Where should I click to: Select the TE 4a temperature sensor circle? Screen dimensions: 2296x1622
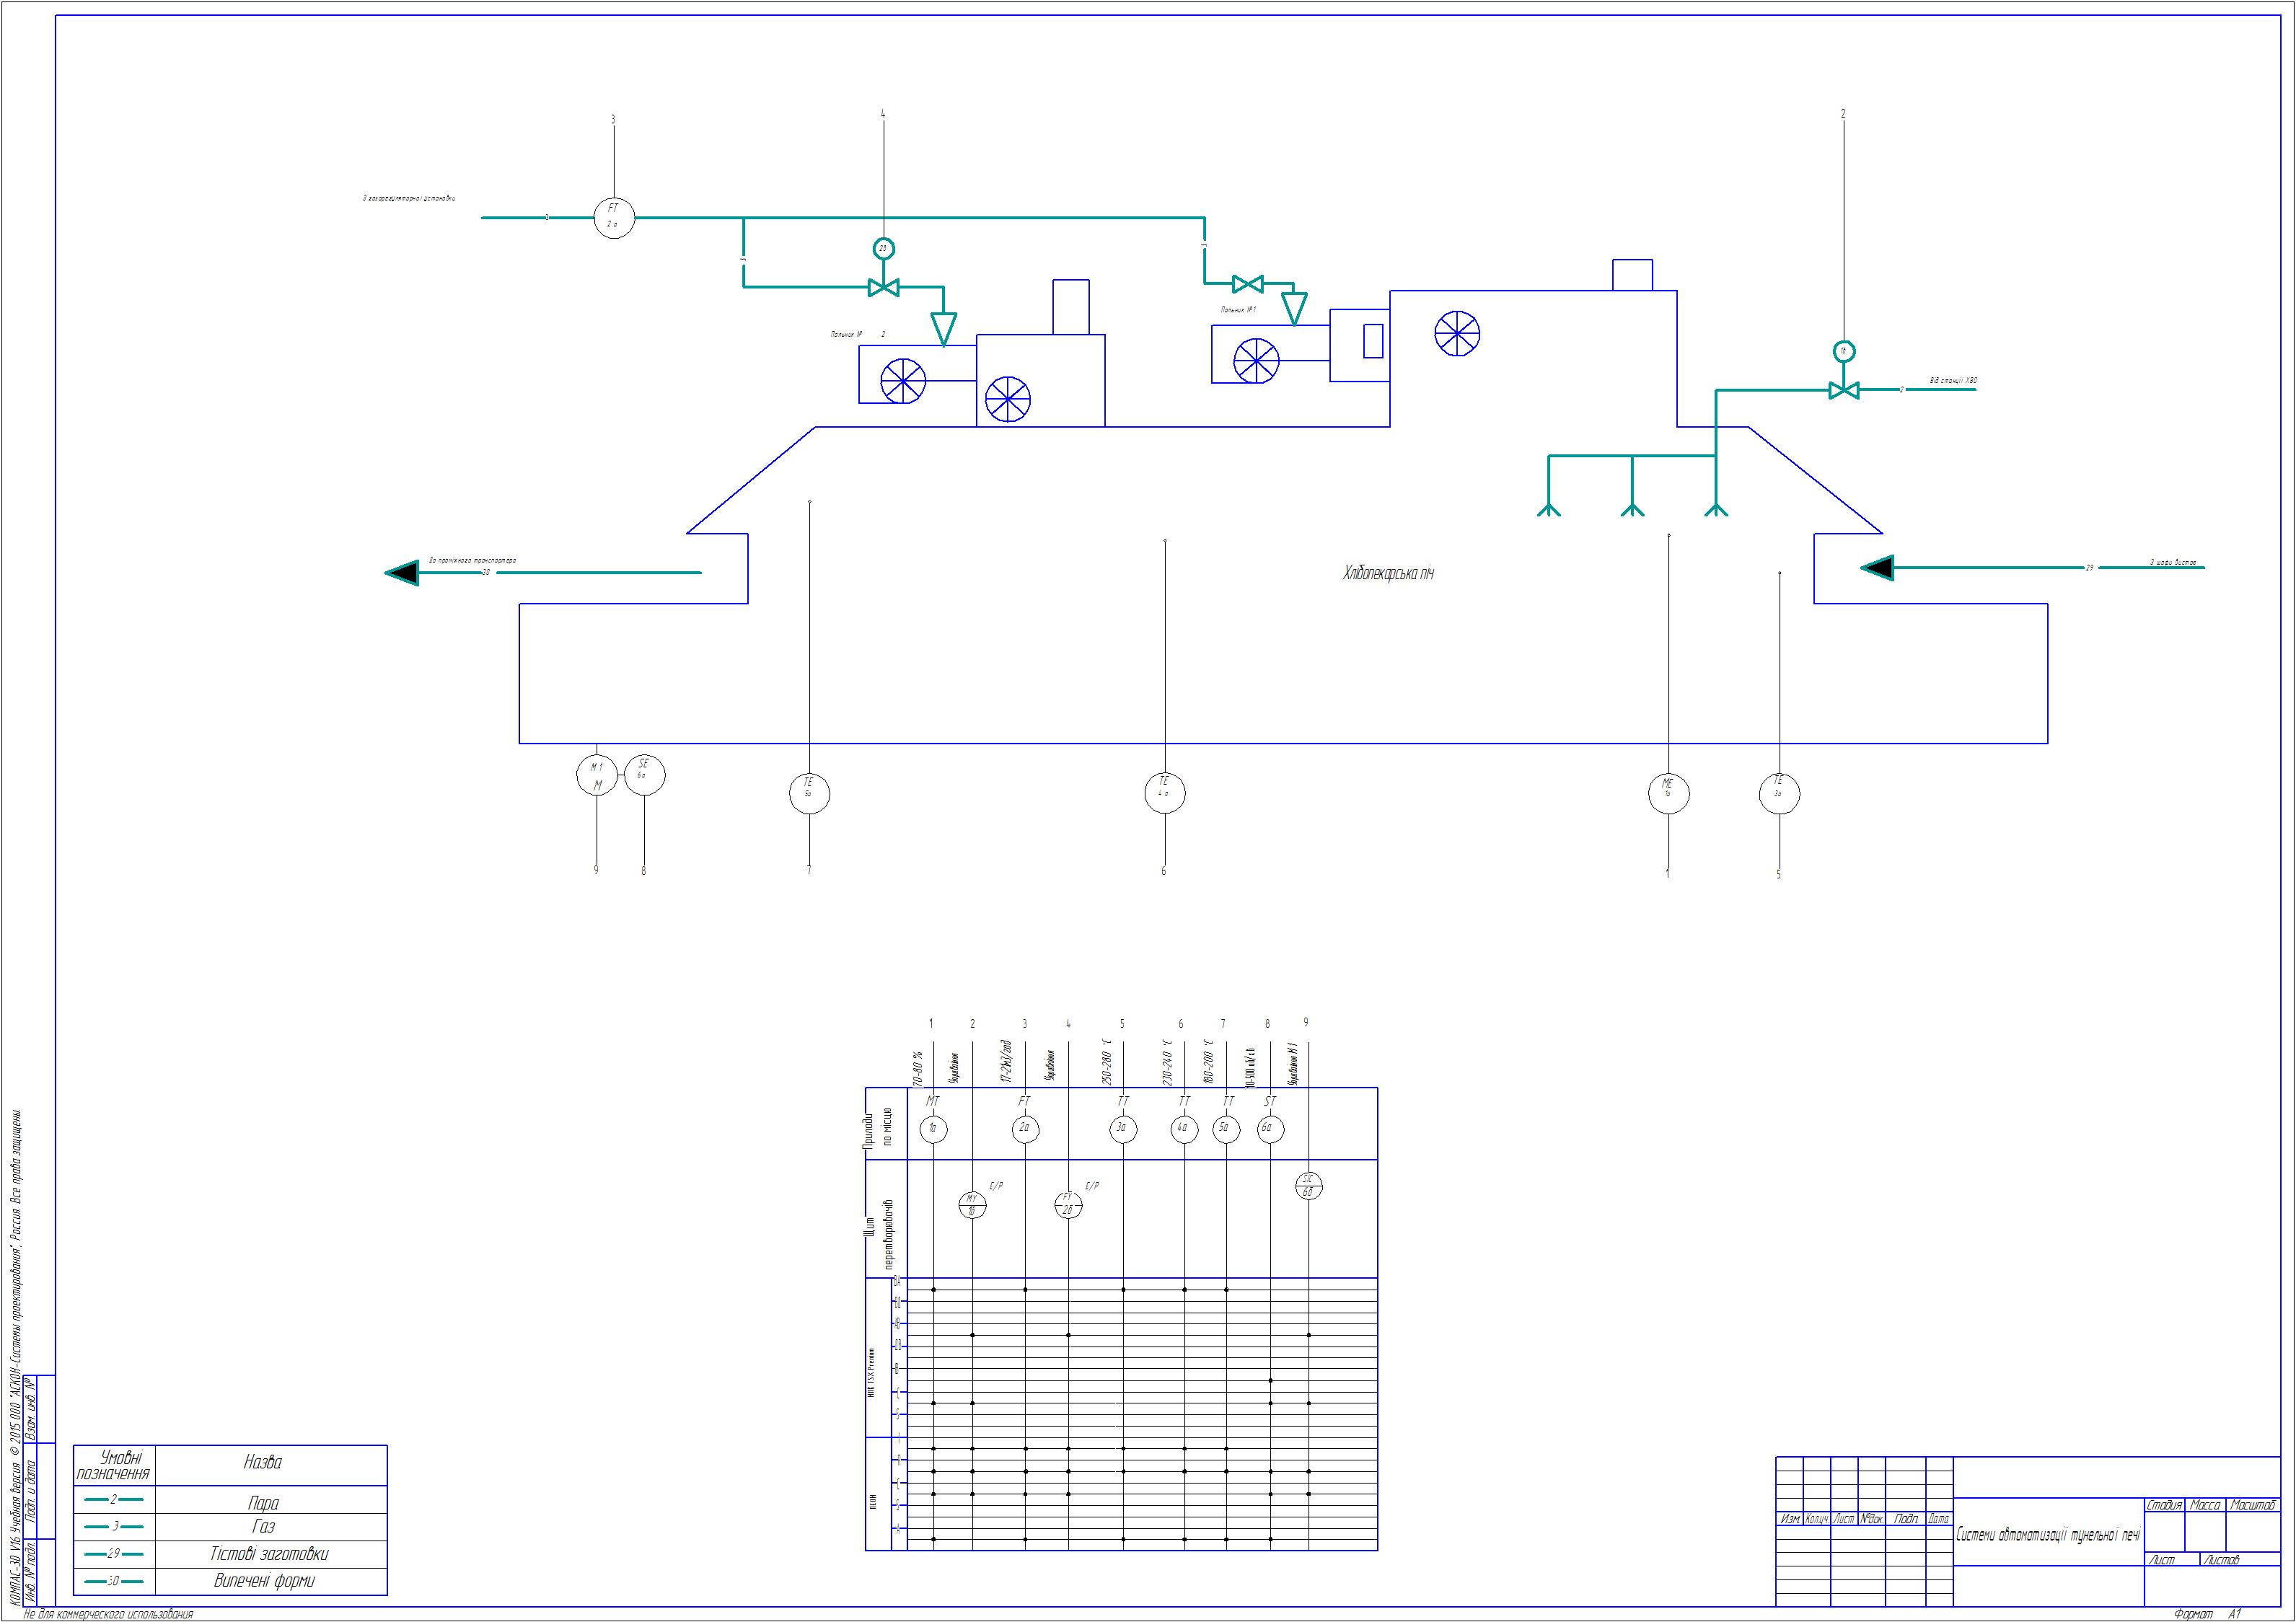pyautogui.click(x=1165, y=793)
